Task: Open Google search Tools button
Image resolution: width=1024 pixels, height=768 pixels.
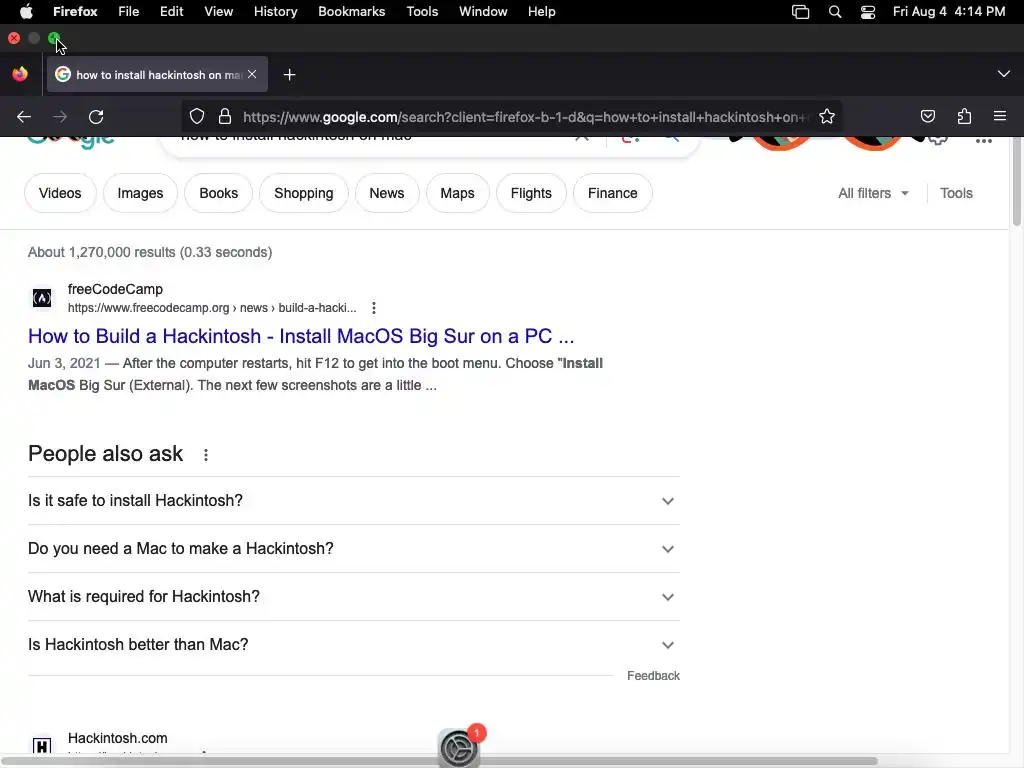Action: [x=956, y=193]
